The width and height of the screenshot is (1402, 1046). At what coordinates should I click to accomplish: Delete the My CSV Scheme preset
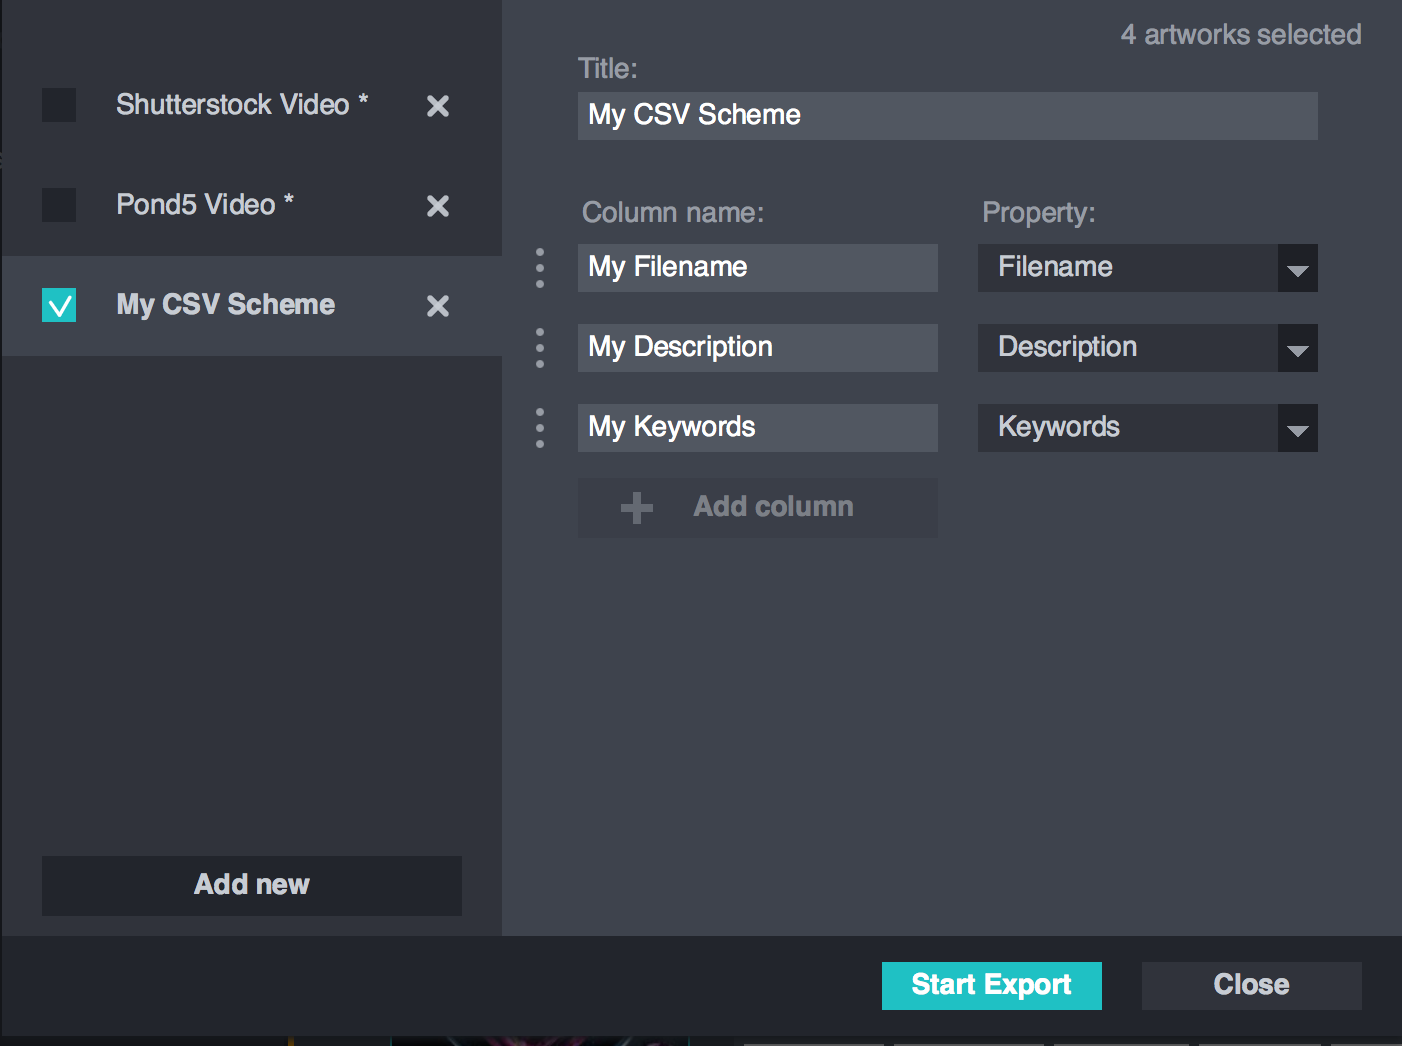click(437, 306)
